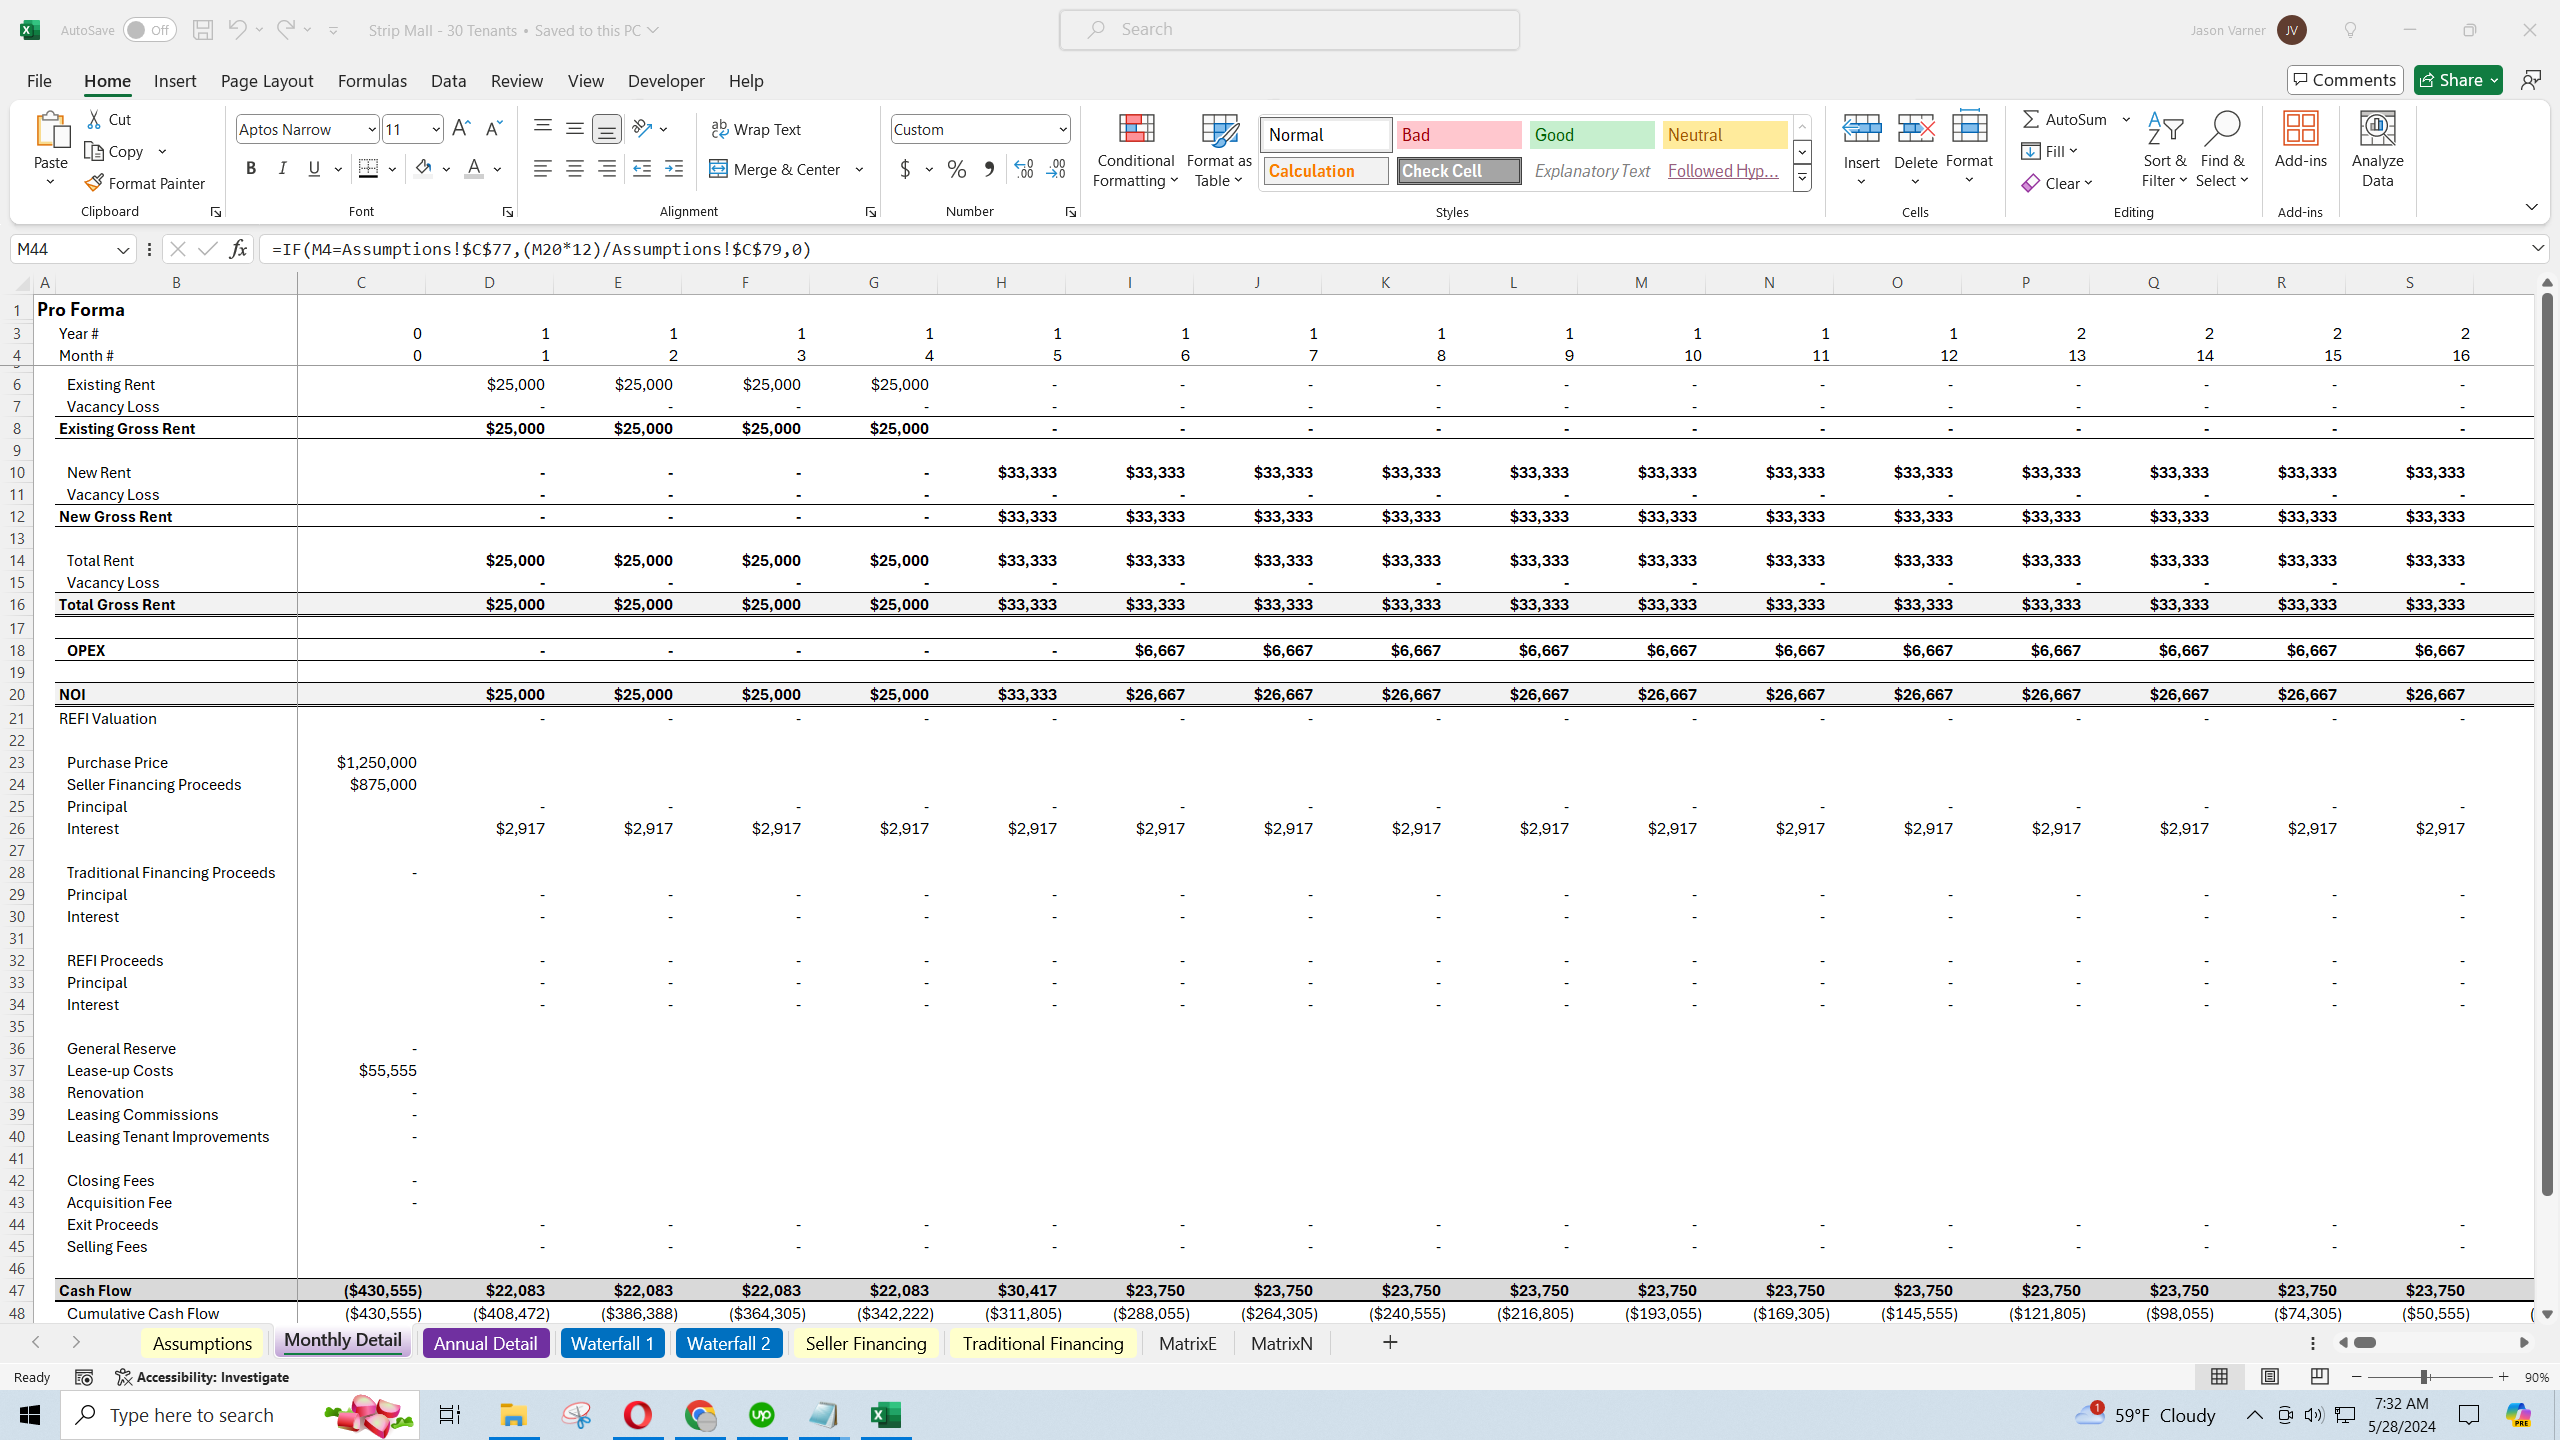Screen dimensions: 2560x1440
Task: Click the vertical scrollbar thumb
Action: click(x=2547, y=743)
